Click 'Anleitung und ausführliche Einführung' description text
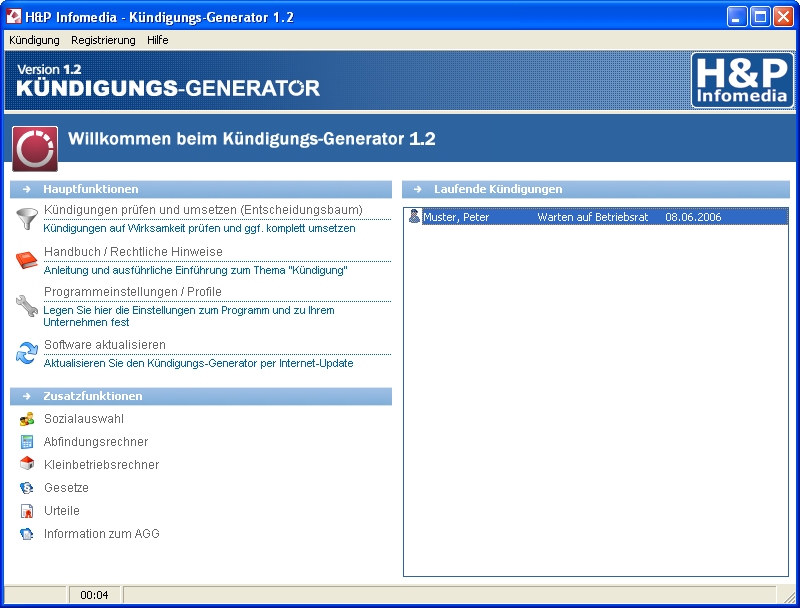Viewport: 800px width, 608px height. coord(195,270)
